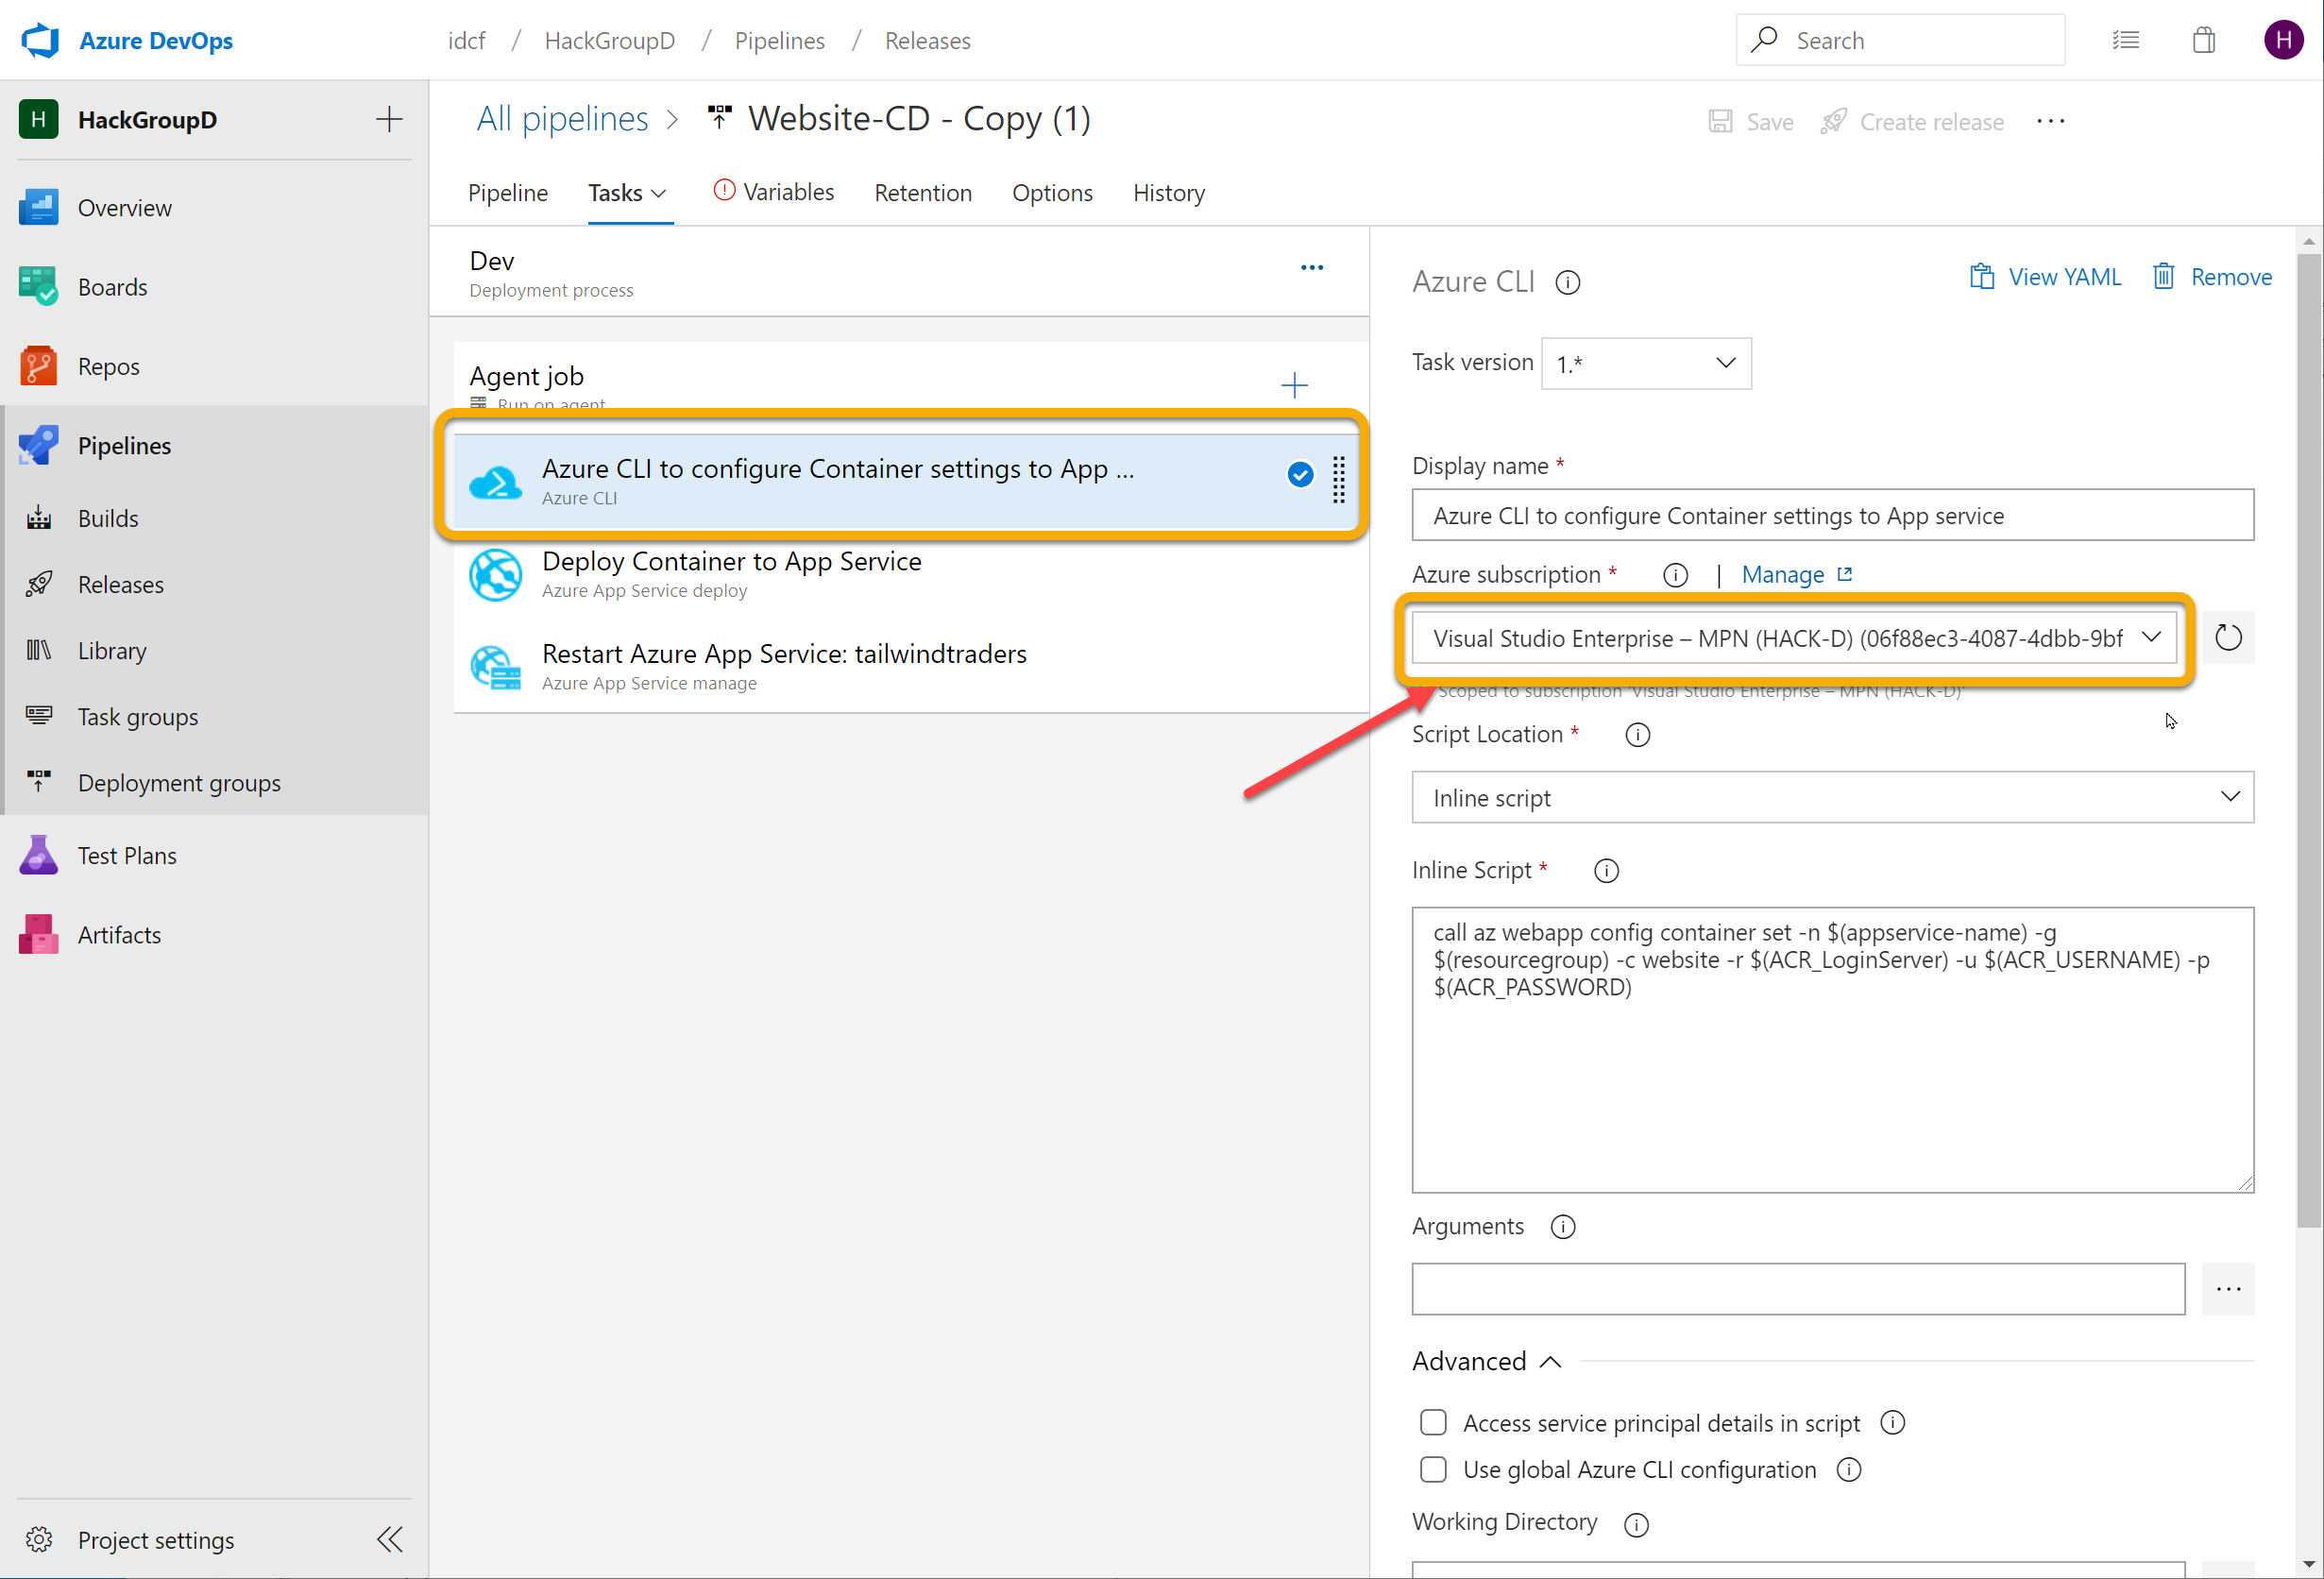Show info icon for Inline Script
This screenshot has width=2324, height=1579.
[1606, 871]
